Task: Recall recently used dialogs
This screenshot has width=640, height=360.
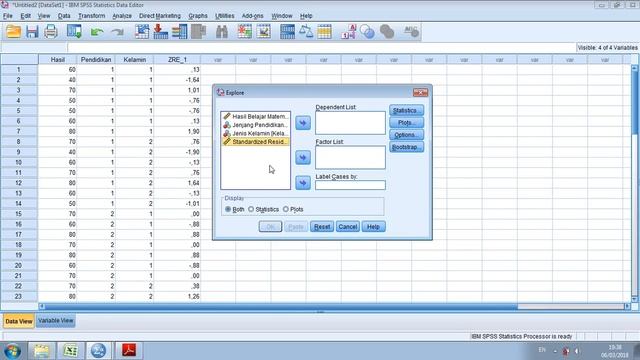Action: (74, 32)
